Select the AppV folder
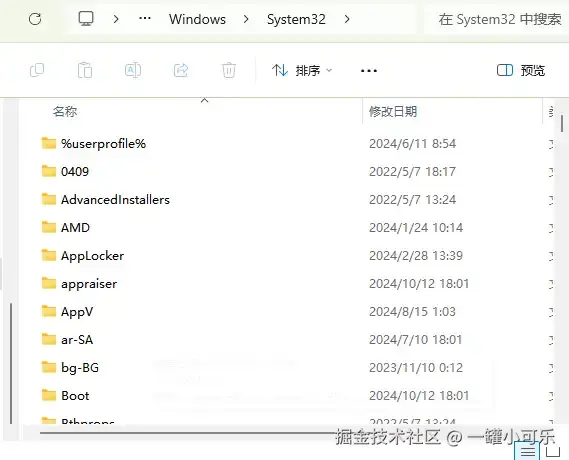This screenshot has height=460, width=569. [x=77, y=312]
